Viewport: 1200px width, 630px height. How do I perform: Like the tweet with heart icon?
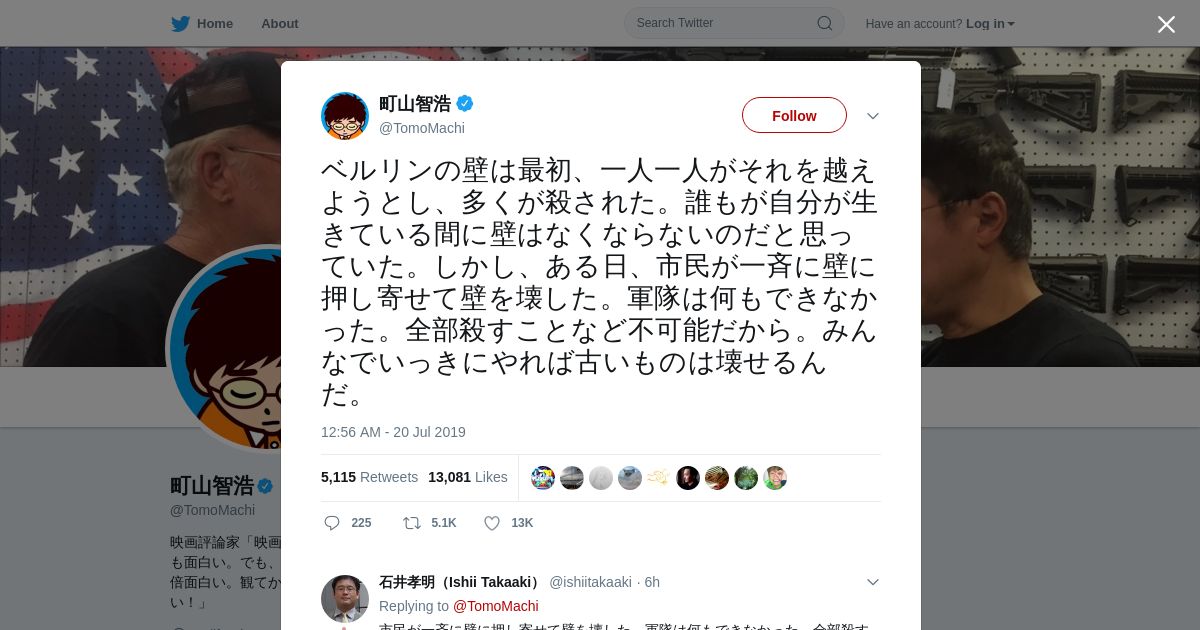pos(492,523)
